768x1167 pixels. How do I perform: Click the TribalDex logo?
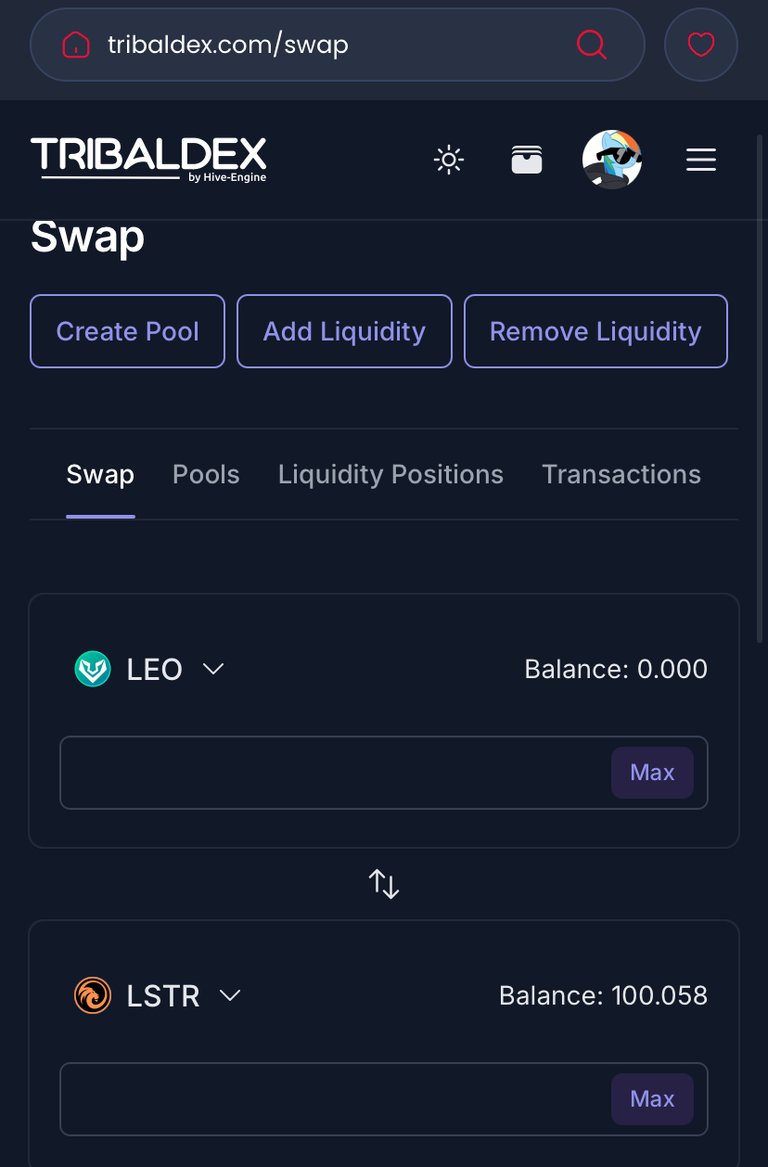tap(148, 159)
